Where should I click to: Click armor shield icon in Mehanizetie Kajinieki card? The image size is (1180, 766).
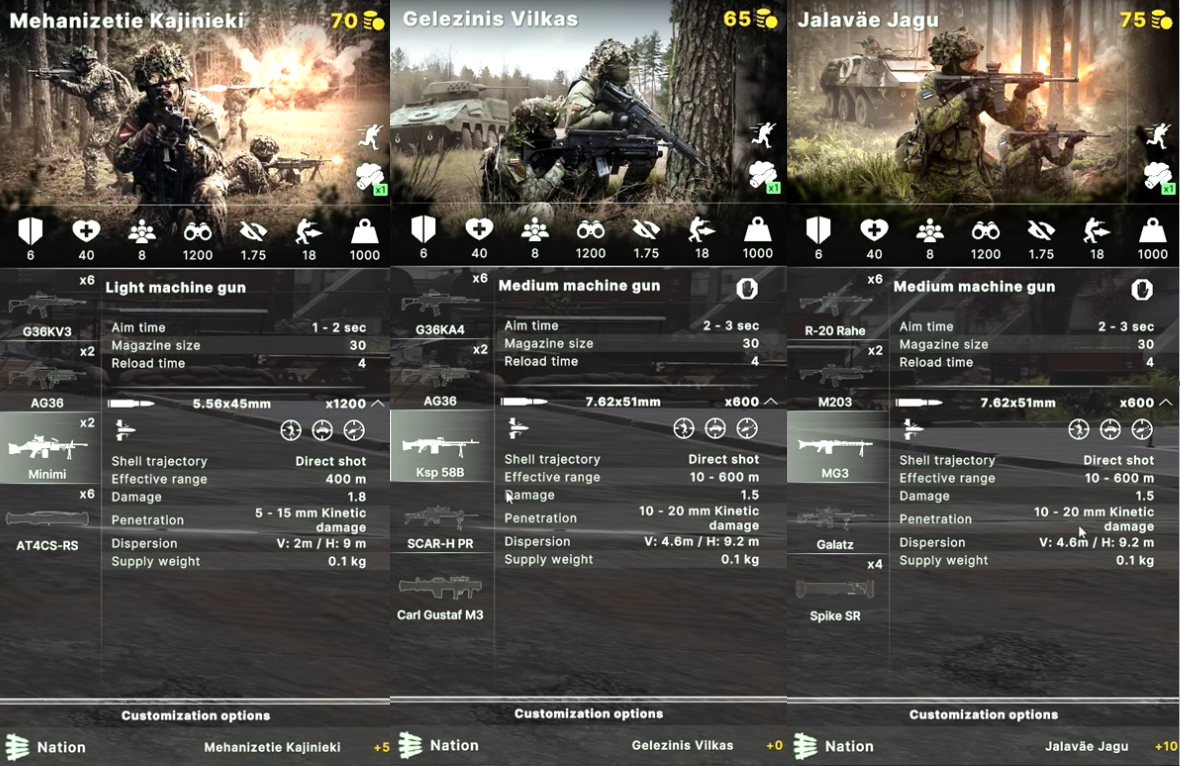(x=30, y=231)
